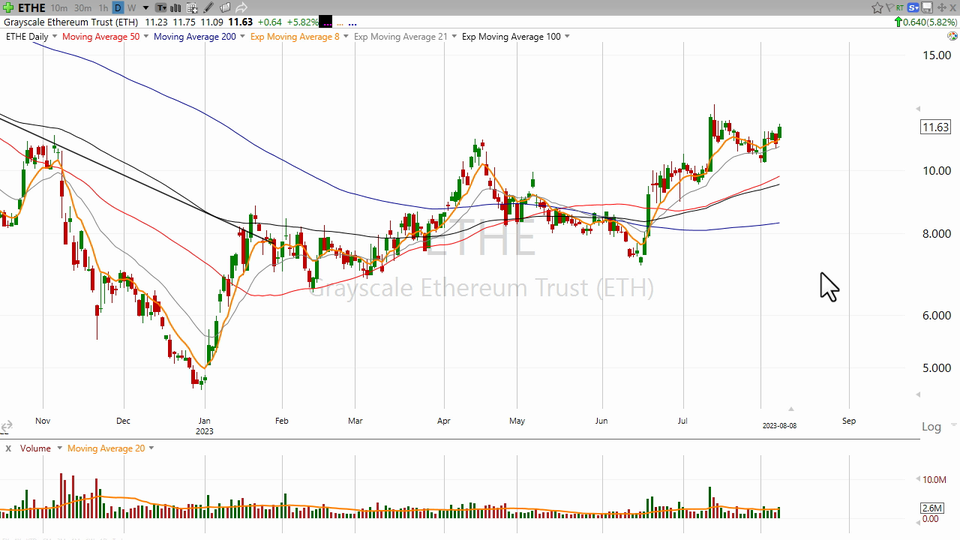960x540 pixels.
Task: Click the current price 11.63 axis tag
Action: tap(935, 127)
